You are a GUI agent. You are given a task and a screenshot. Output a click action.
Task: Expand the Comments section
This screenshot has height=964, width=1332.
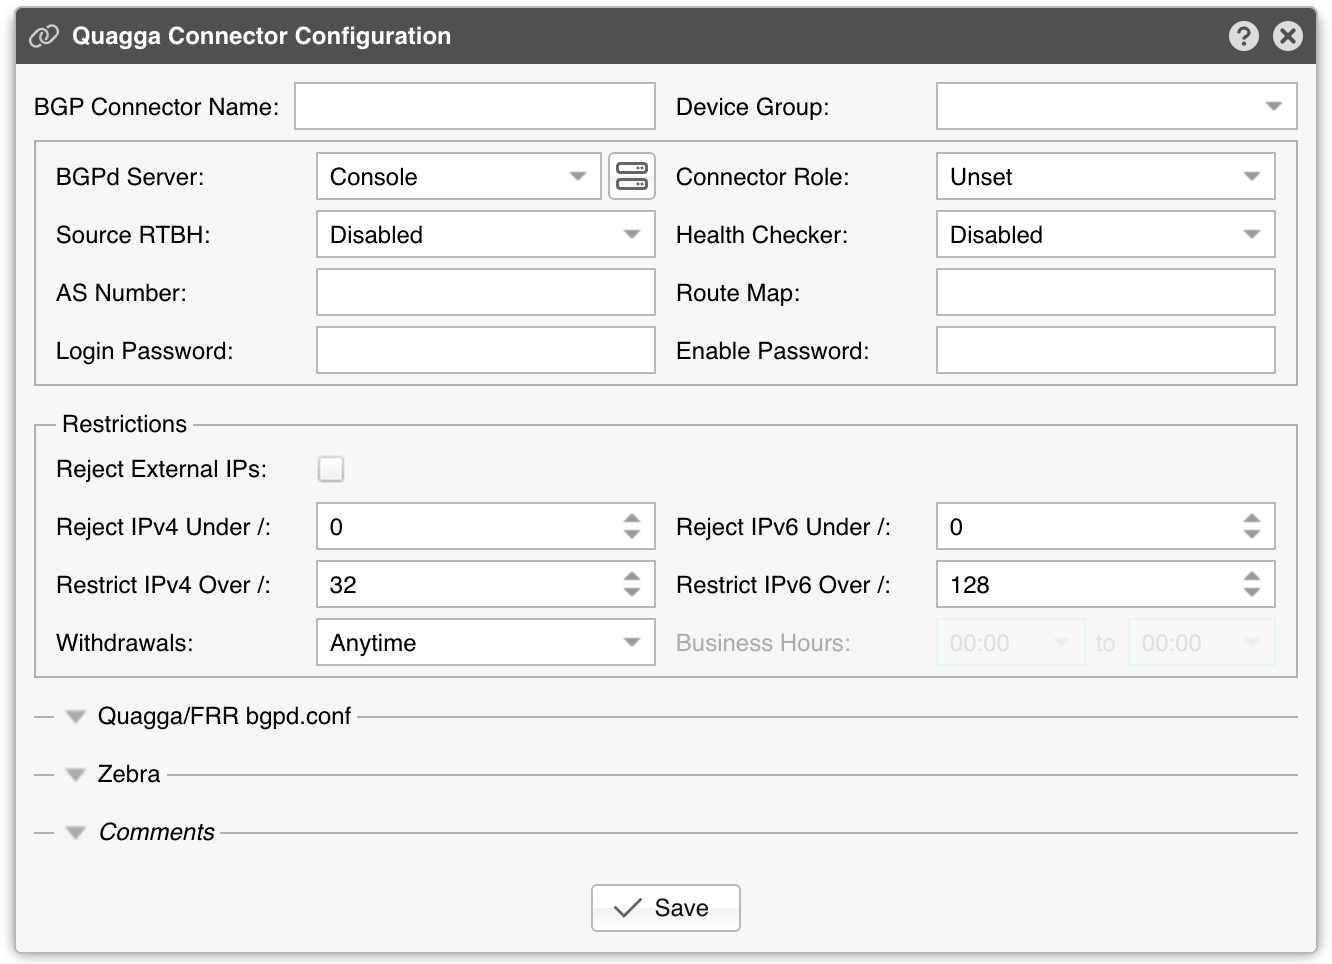76,833
